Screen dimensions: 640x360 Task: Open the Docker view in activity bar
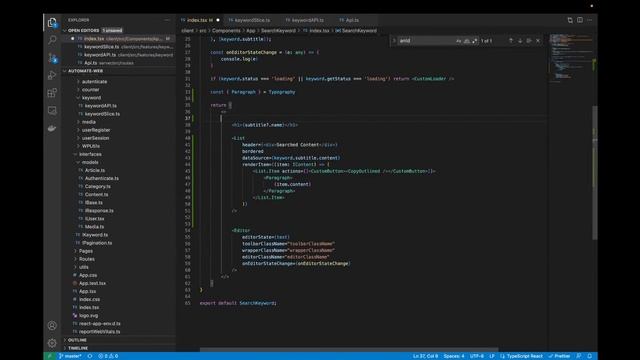tap(52, 128)
